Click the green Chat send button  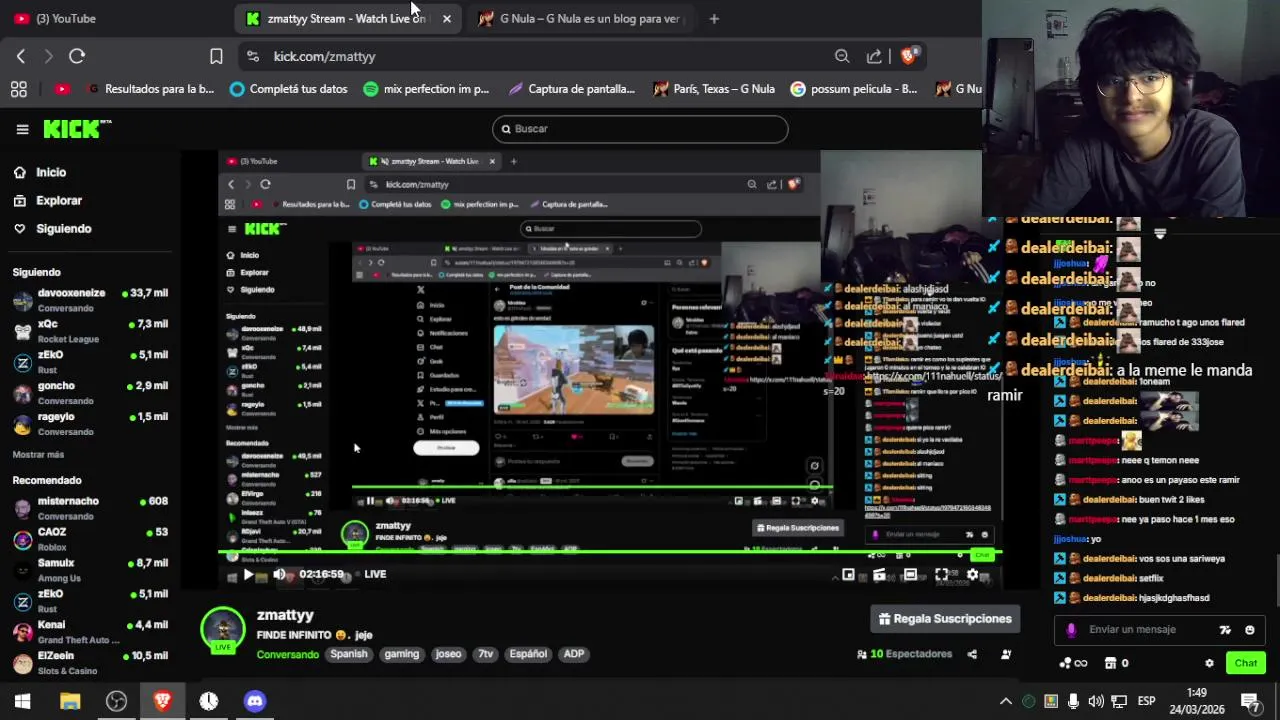pyautogui.click(x=1245, y=663)
